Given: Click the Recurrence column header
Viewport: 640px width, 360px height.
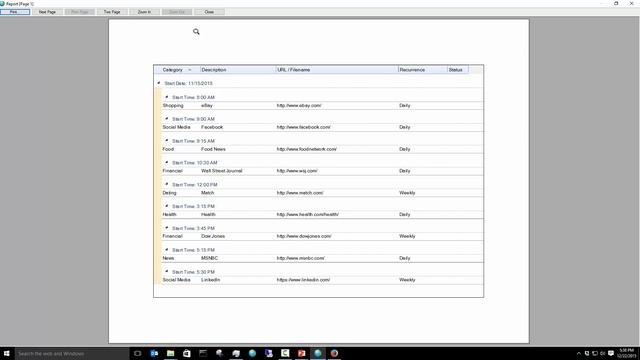Looking at the screenshot, I should (x=422, y=70).
